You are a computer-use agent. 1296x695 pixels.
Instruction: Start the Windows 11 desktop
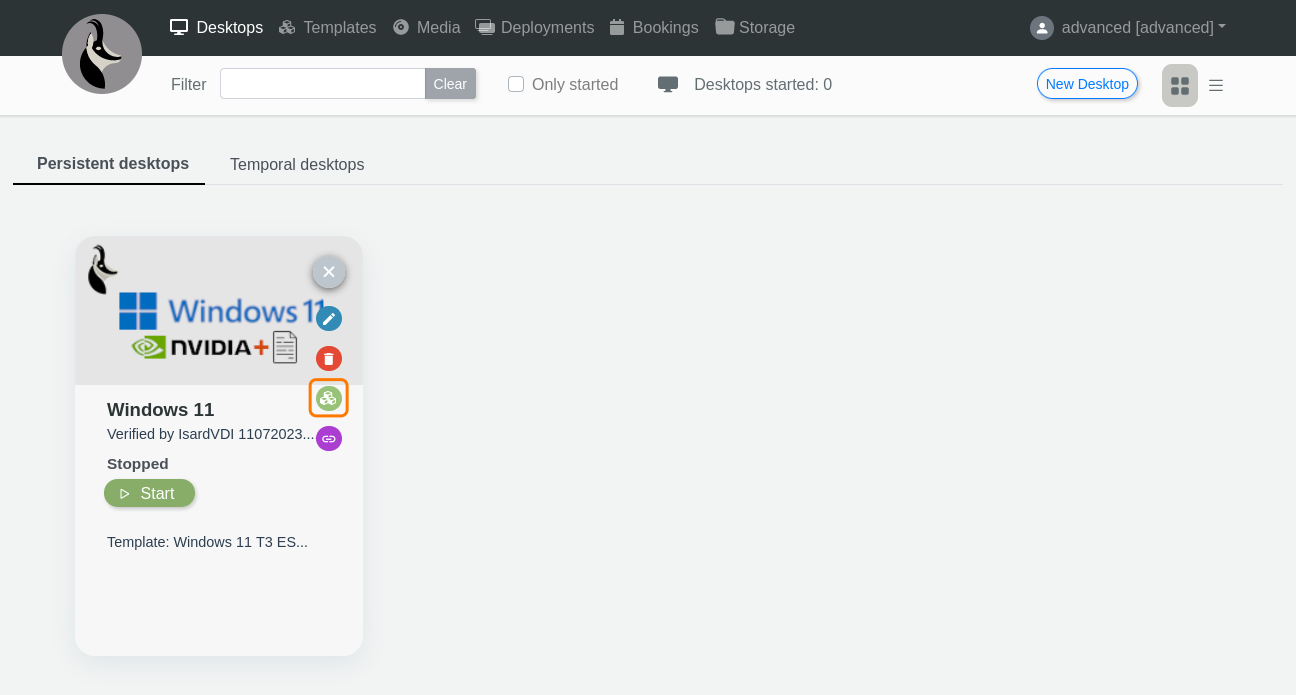click(x=149, y=493)
